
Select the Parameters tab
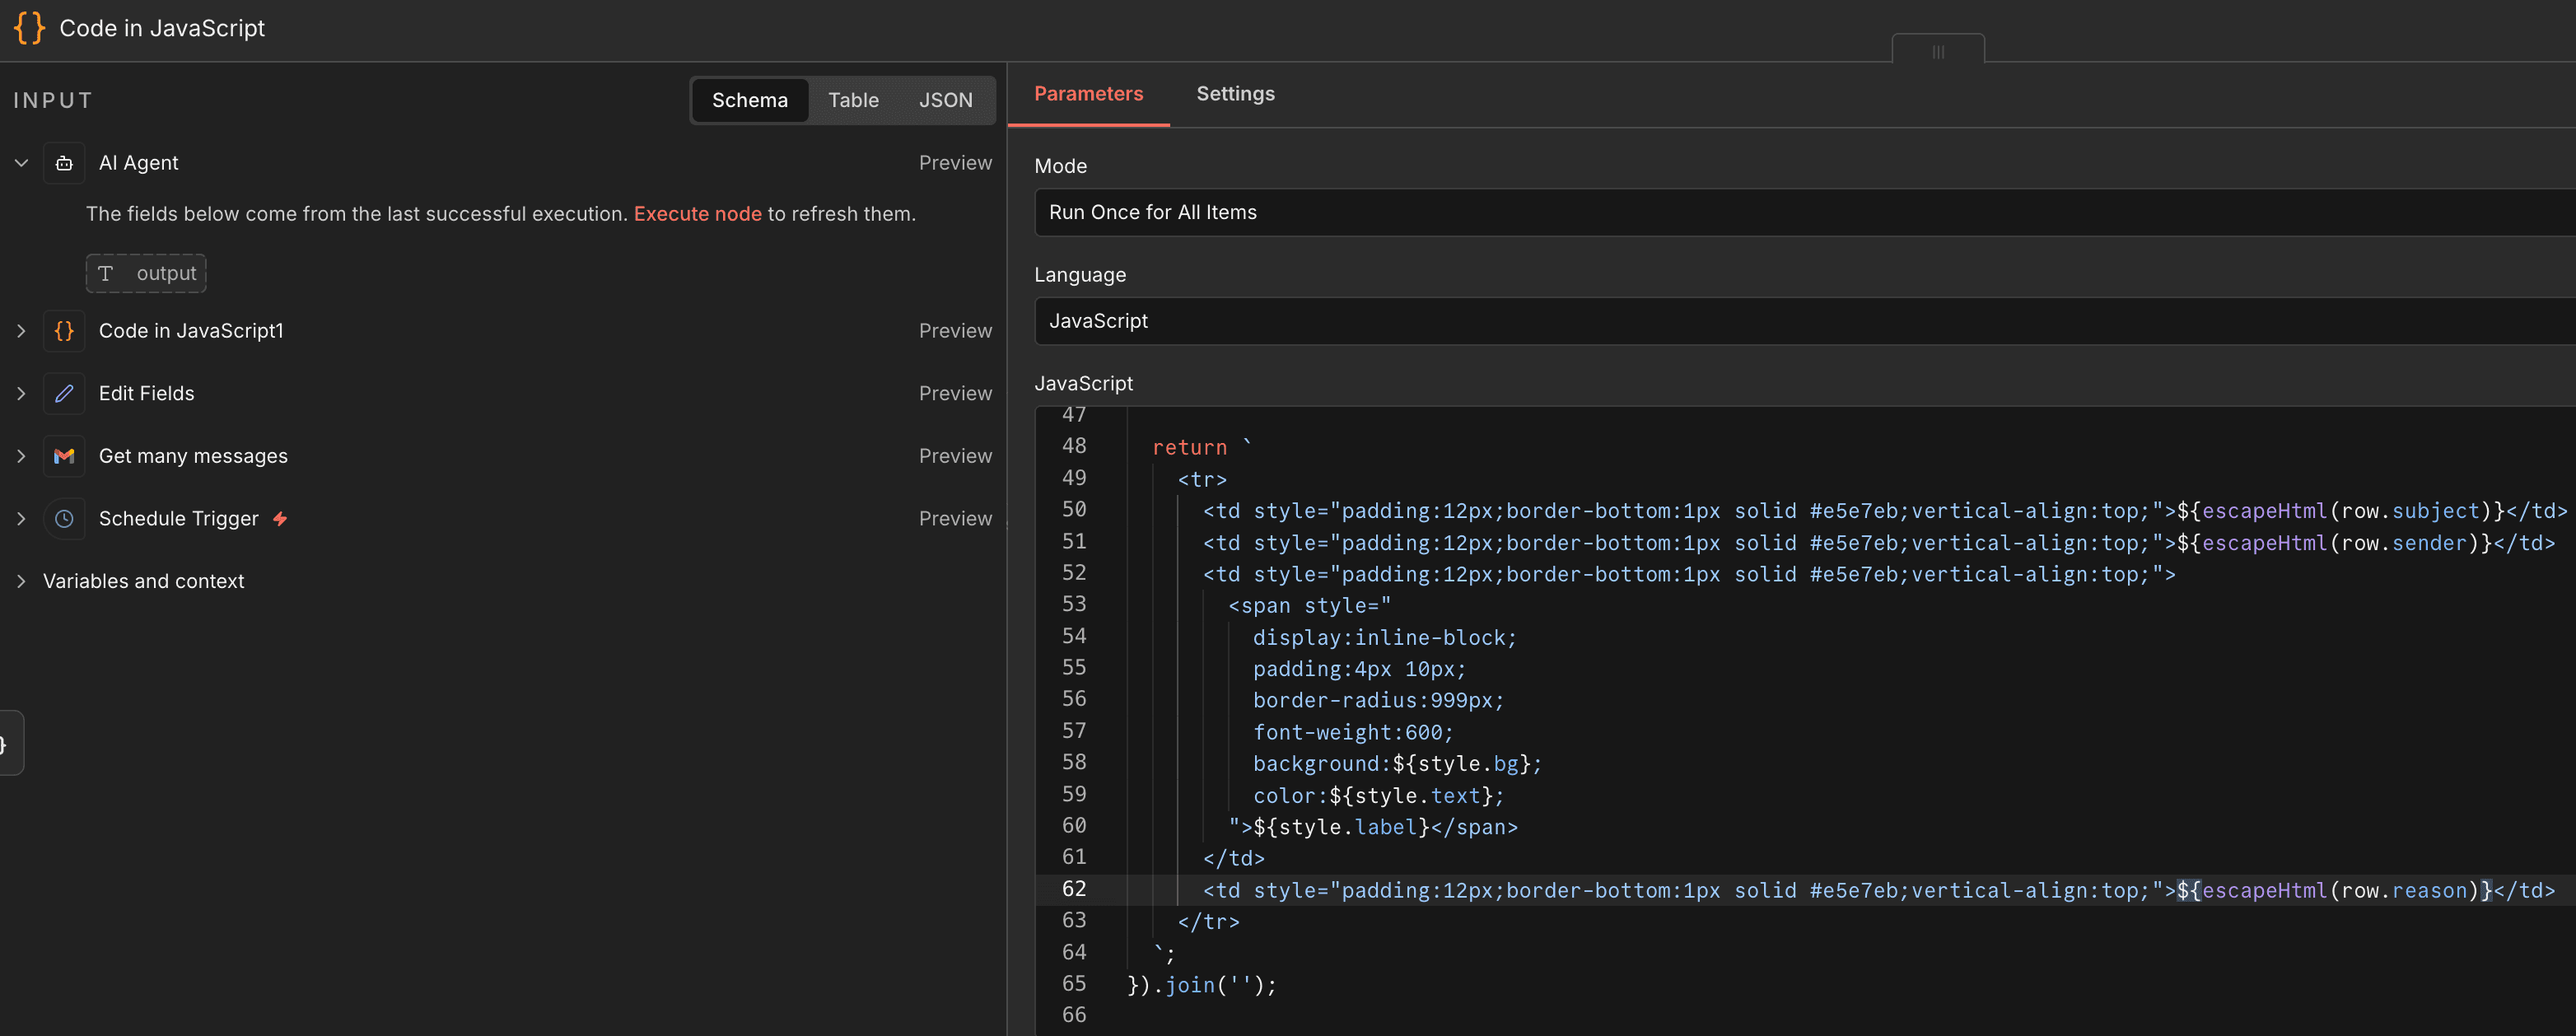(x=1088, y=93)
